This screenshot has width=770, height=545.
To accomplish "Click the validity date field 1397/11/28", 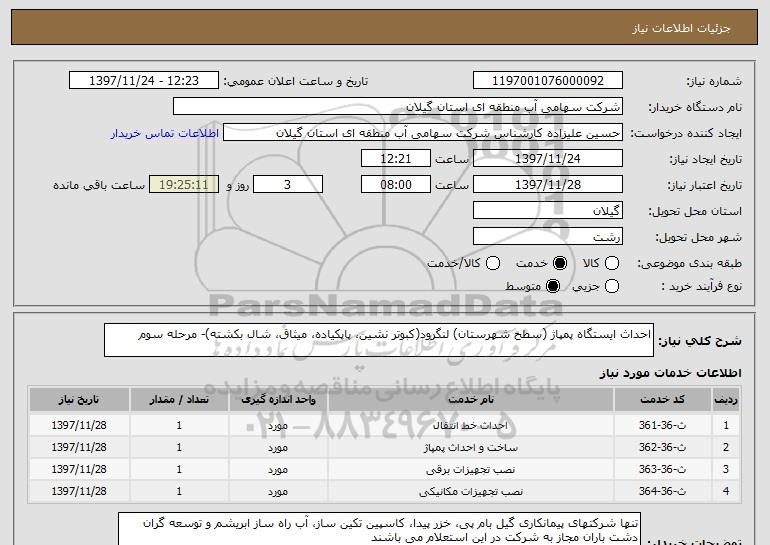I will pyautogui.click(x=548, y=185).
